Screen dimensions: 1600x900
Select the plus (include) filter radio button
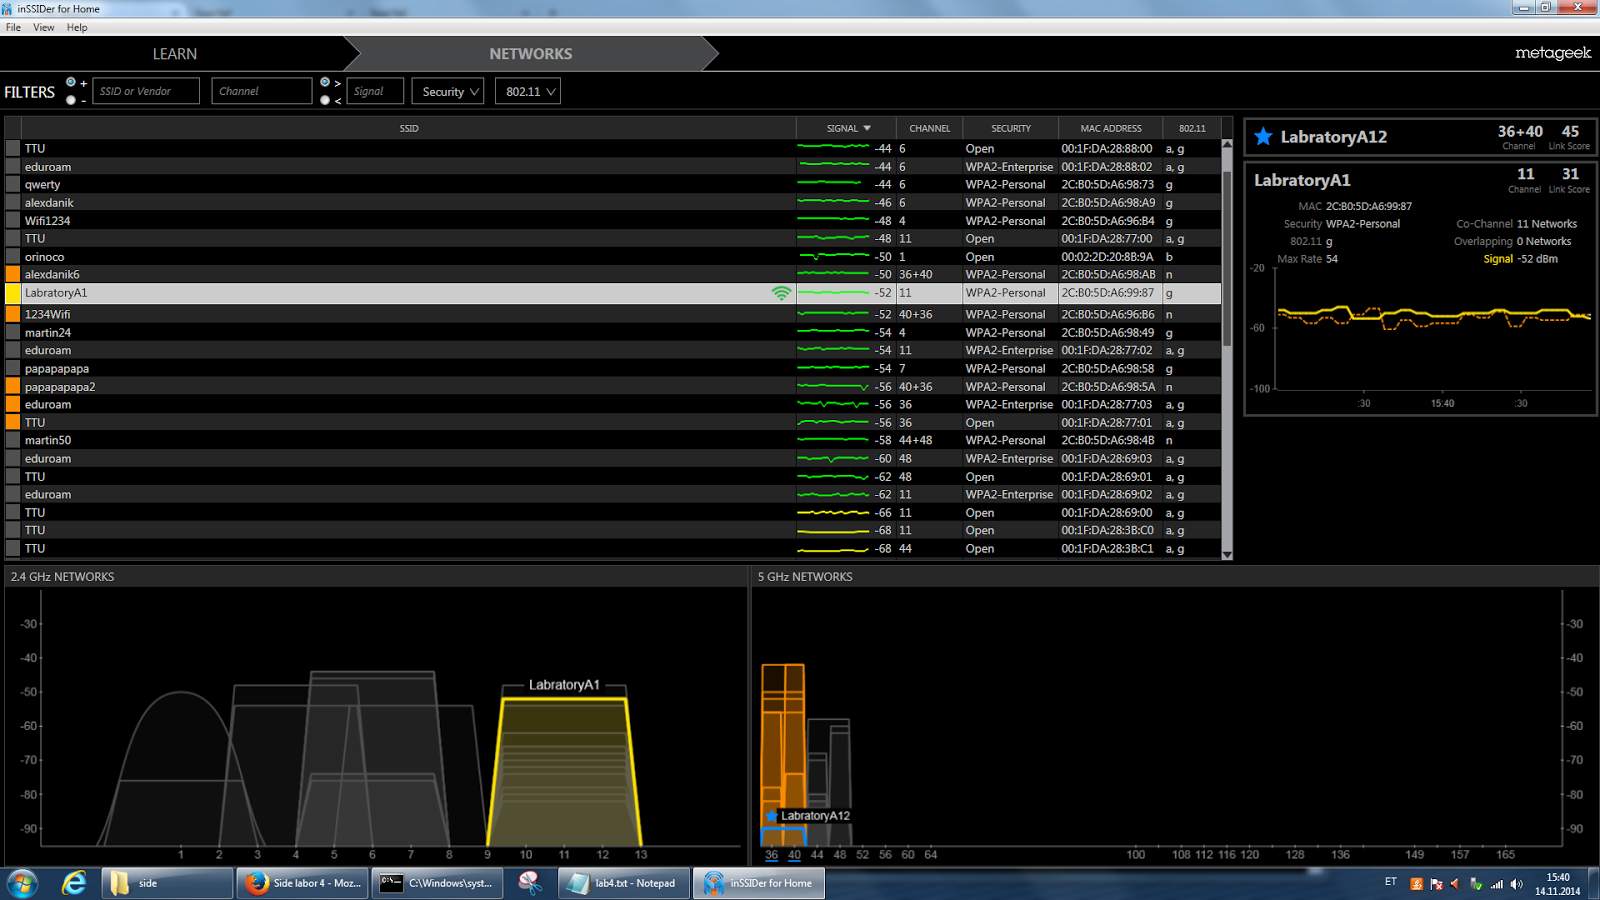click(x=70, y=82)
